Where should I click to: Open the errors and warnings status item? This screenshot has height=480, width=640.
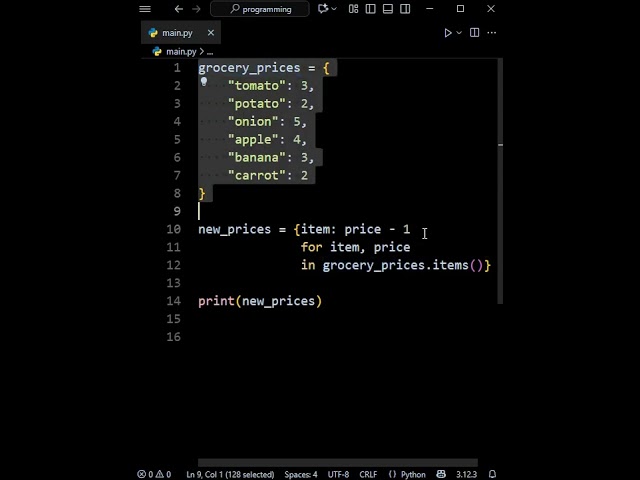click(x=154, y=474)
